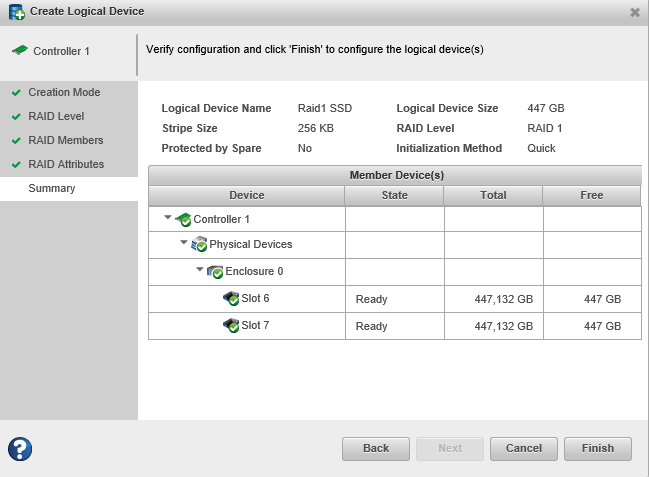Collapse the Enclosure 0 tree node

tap(199, 270)
